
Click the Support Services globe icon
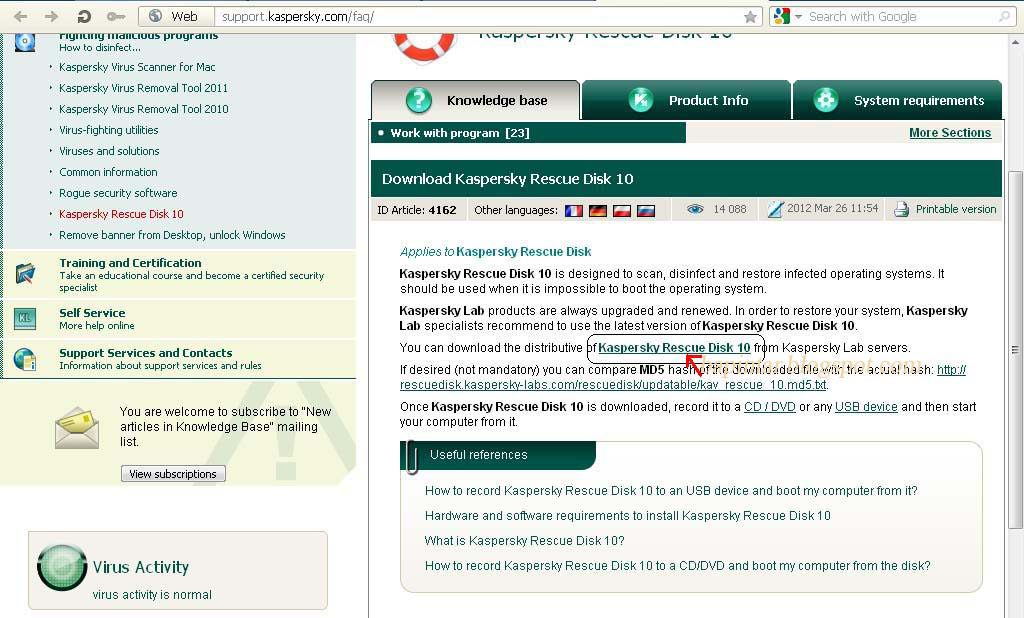25,359
